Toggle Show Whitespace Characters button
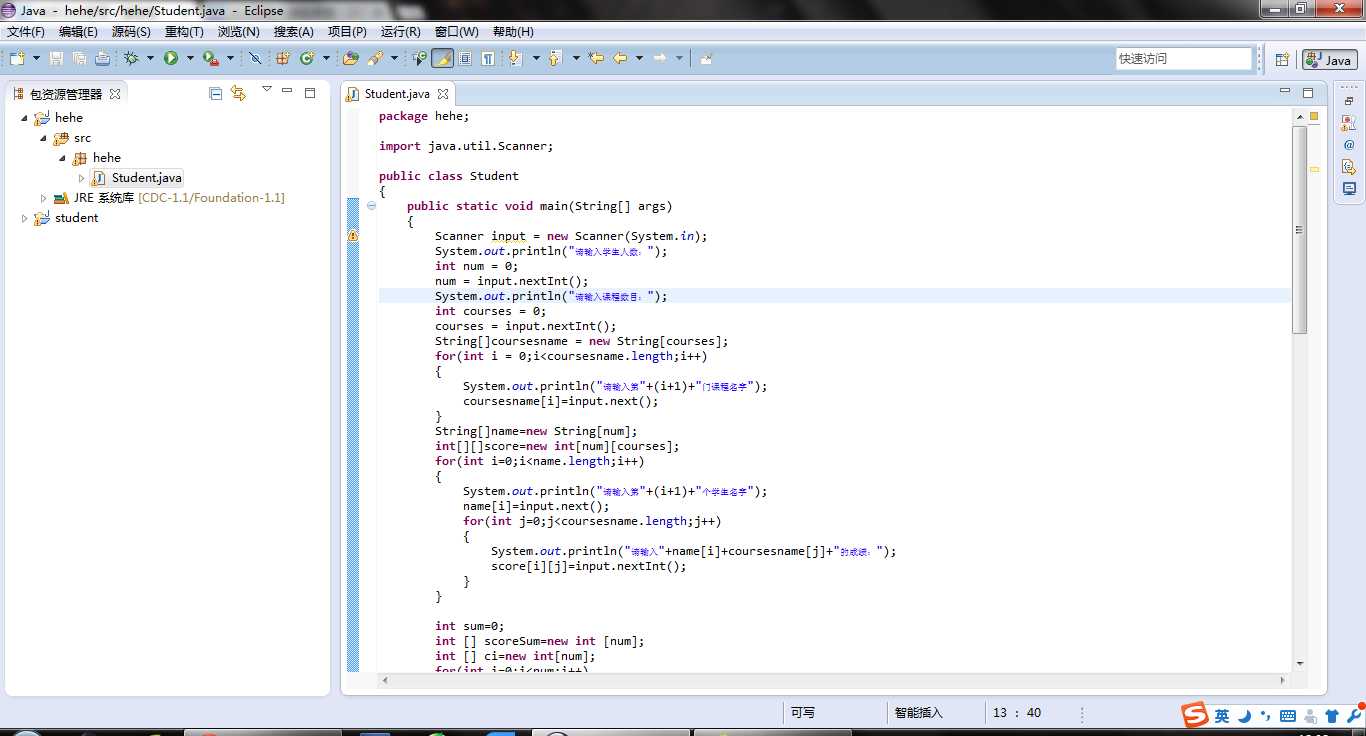The width and height of the screenshot is (1366, 736). click(488, 59)
